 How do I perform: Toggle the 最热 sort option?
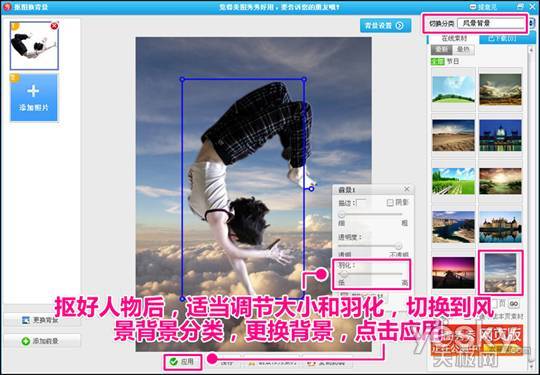click(x=463, y=50)
